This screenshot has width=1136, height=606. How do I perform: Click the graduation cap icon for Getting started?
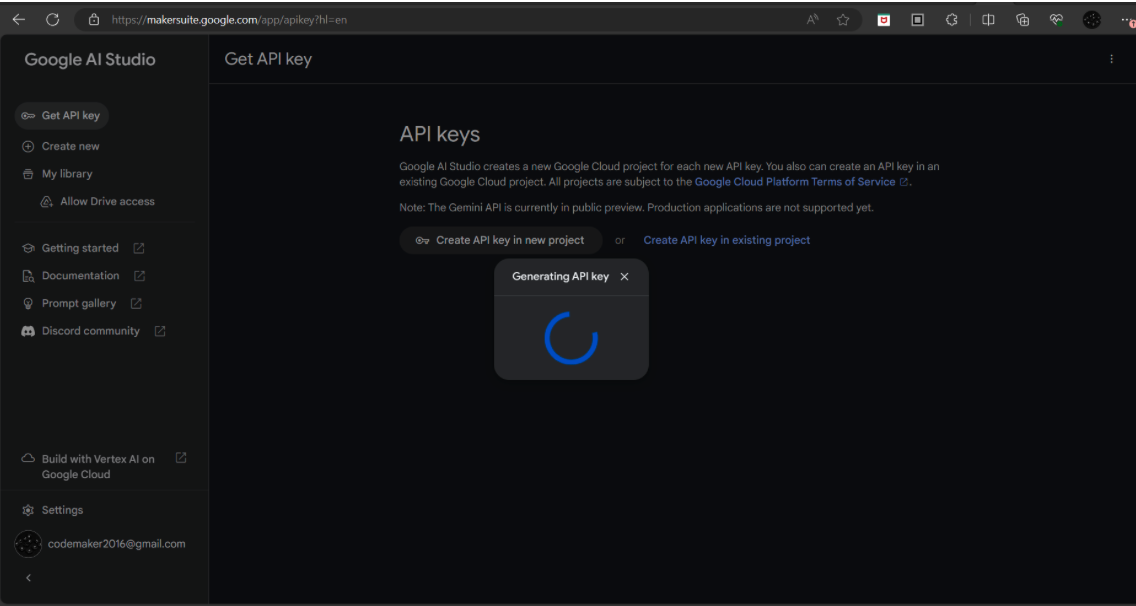[28, 248]
